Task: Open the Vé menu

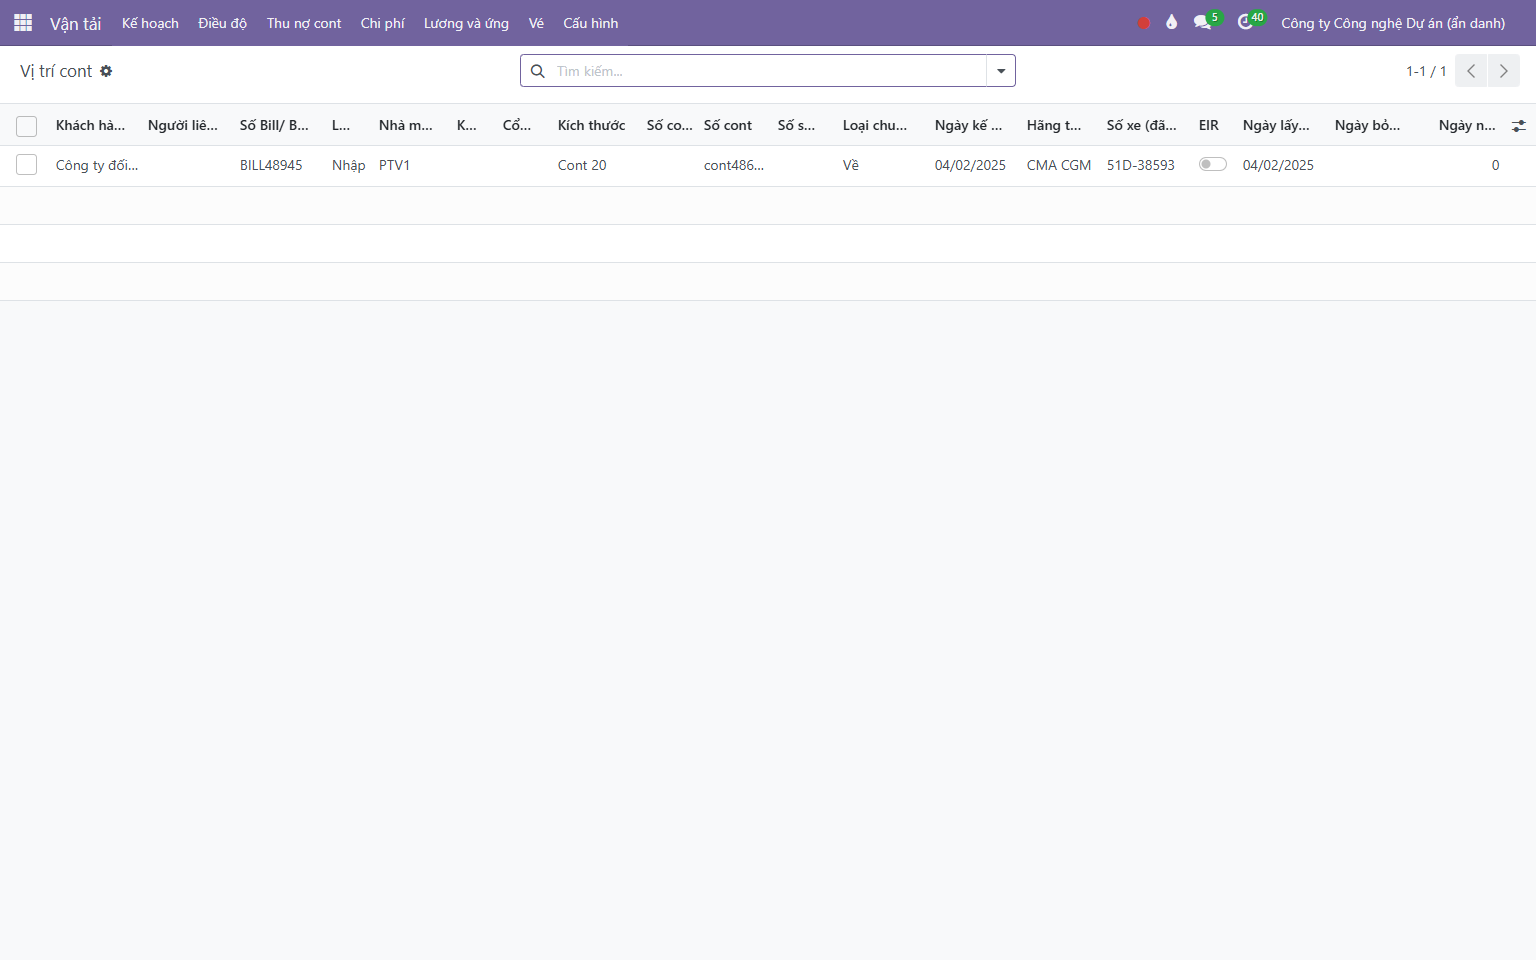Action: [x=536, y=23]
